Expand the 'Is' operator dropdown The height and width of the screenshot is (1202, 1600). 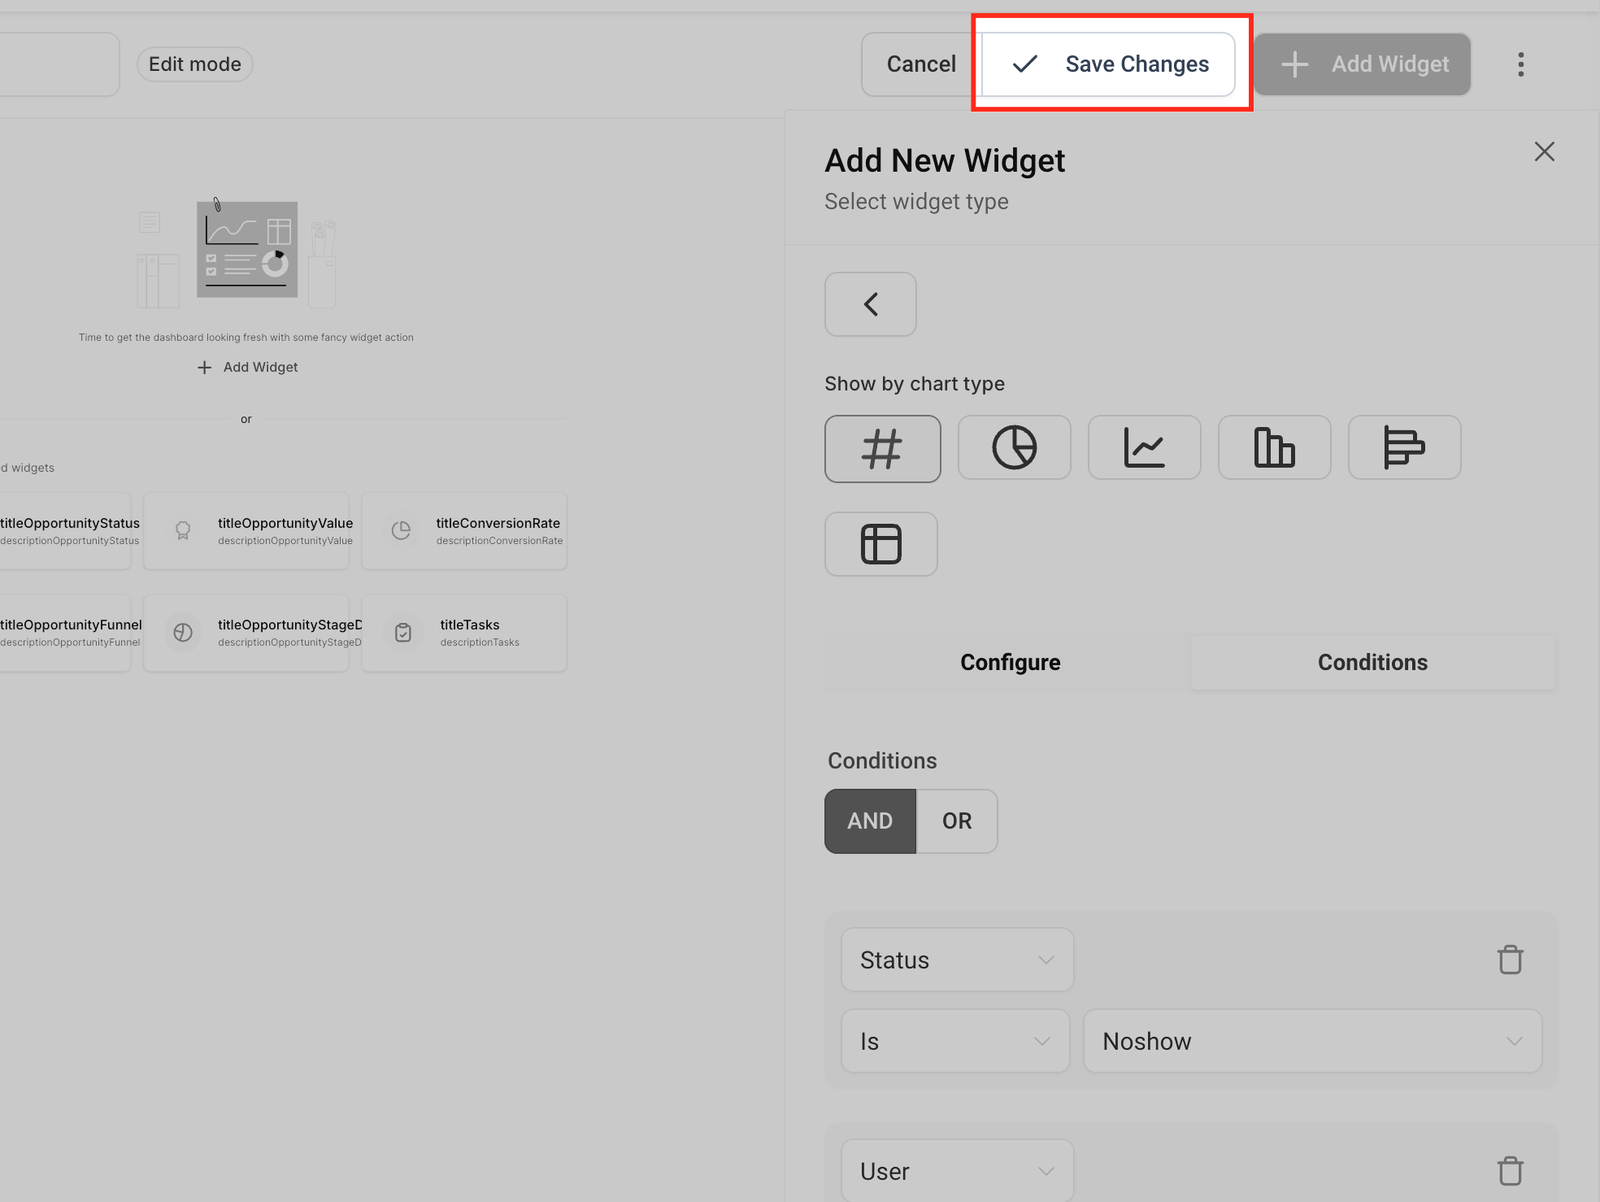[955, 1041]
